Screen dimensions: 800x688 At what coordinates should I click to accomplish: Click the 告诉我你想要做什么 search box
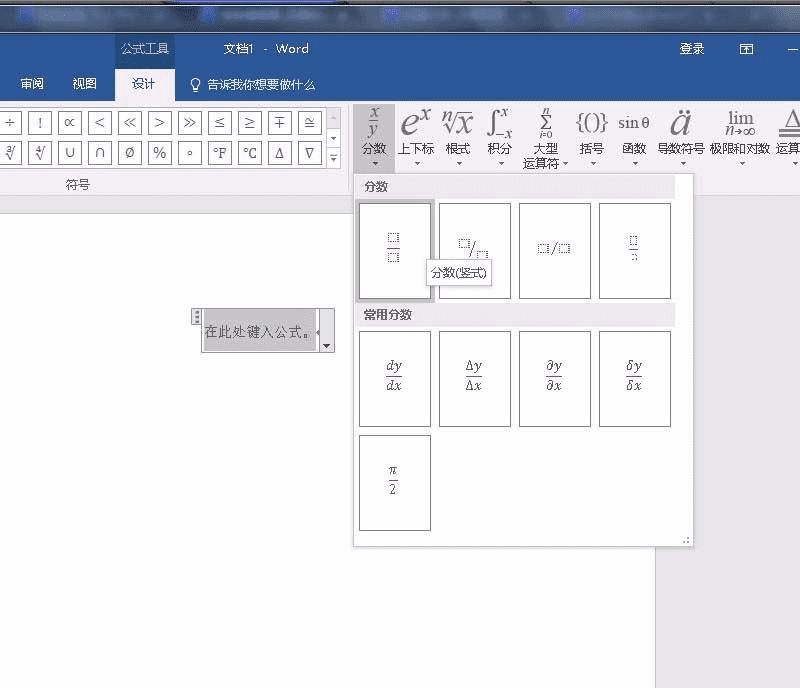point(253,84)
